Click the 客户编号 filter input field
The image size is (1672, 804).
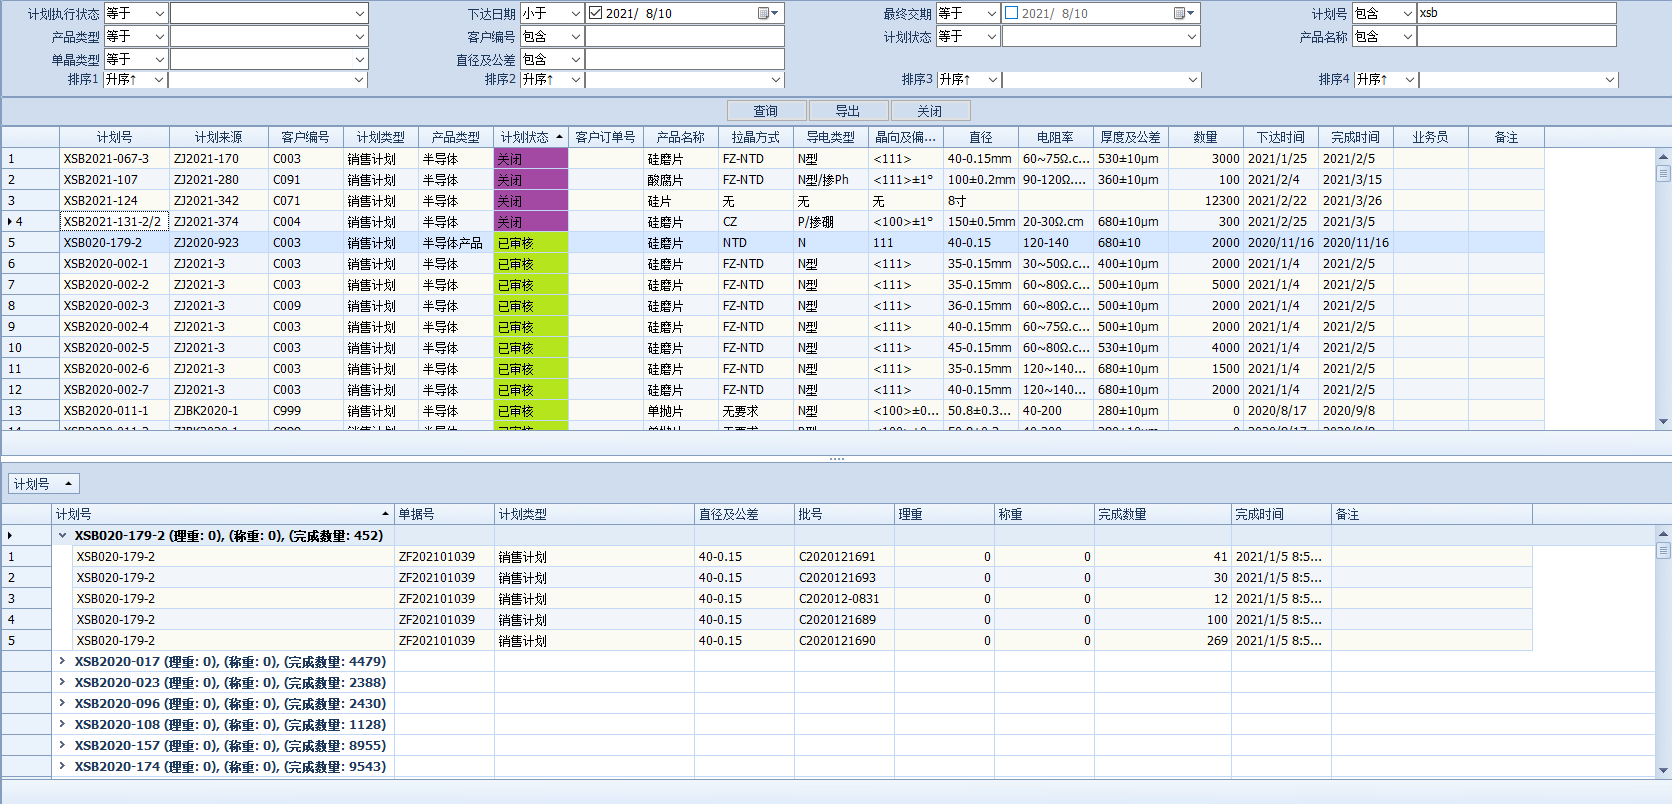tap(684, 36)
